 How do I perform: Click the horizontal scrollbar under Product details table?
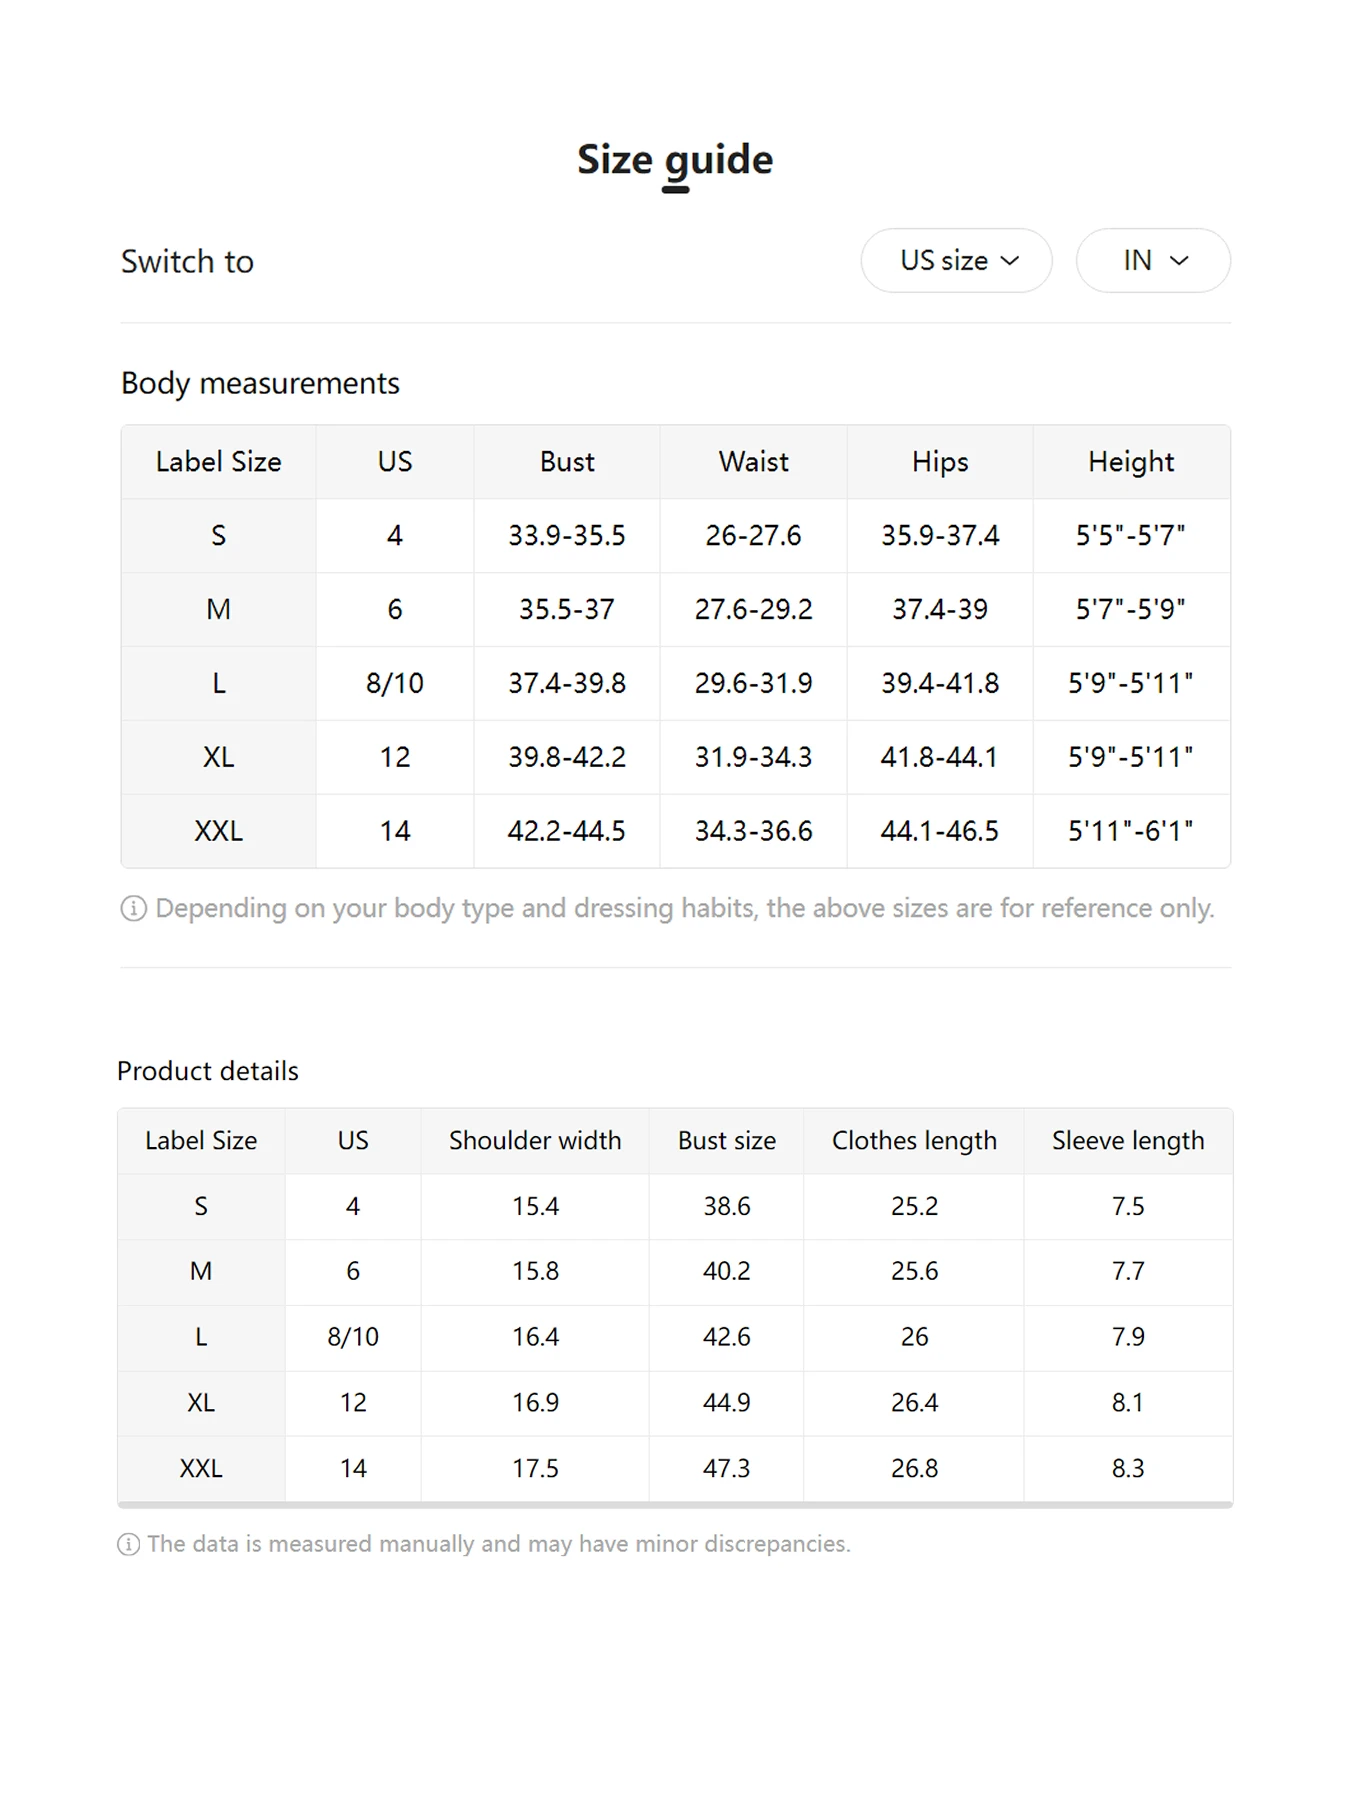(675, 1504)
